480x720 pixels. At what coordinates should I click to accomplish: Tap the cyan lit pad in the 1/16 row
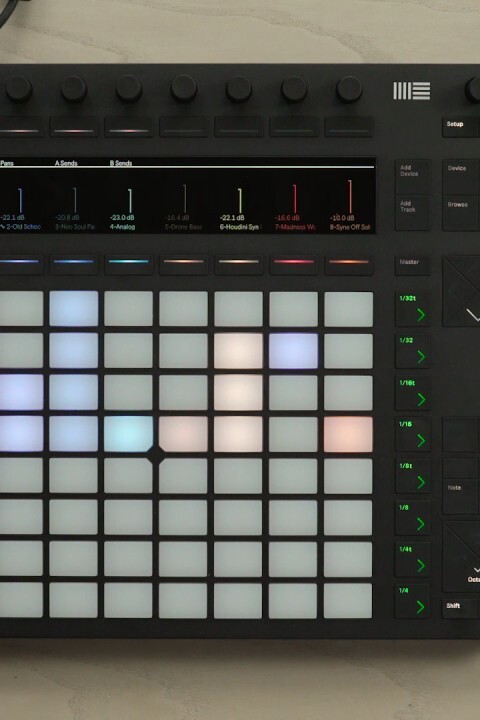click(x=129, y=434)
